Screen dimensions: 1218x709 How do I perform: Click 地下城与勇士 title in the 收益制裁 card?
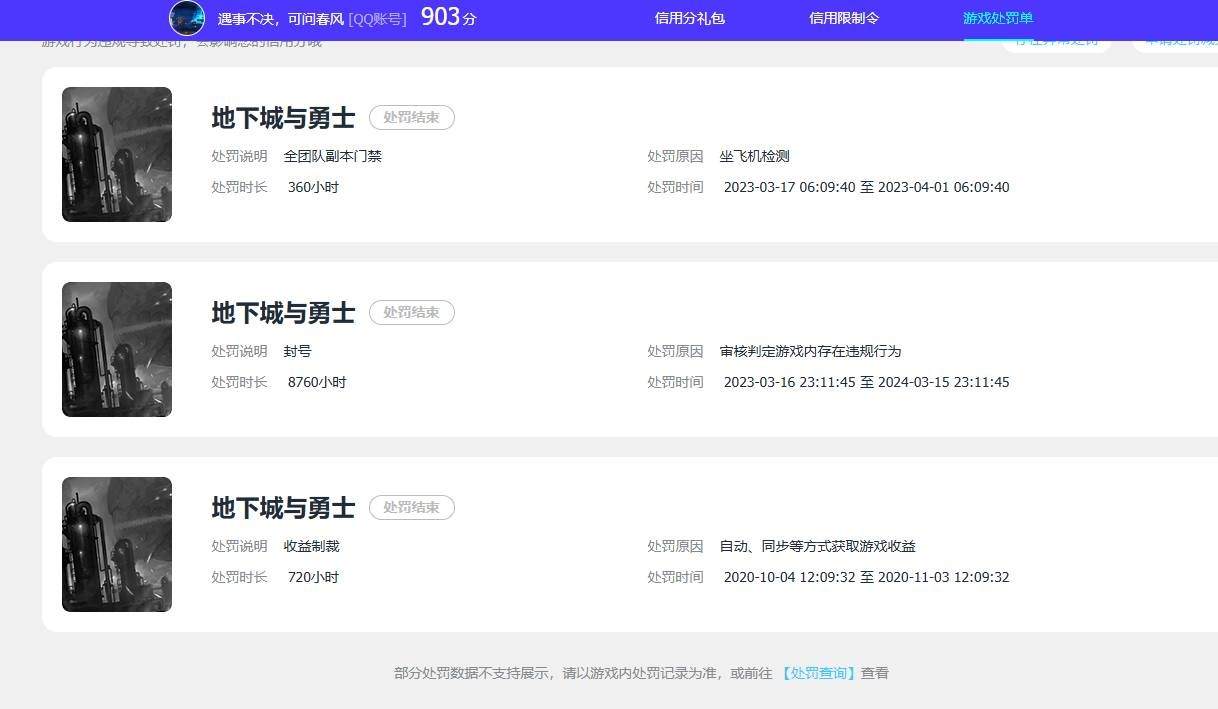283,508
